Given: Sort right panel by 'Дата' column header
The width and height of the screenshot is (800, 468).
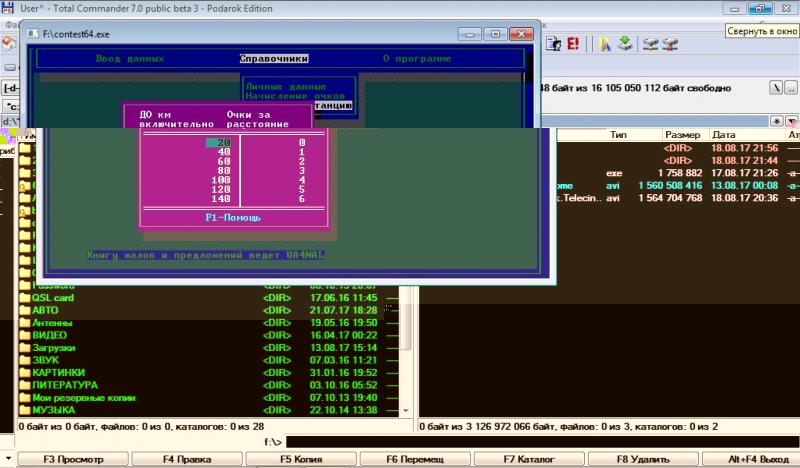Looking at the screenshot, I should click(x=725, y=134).
